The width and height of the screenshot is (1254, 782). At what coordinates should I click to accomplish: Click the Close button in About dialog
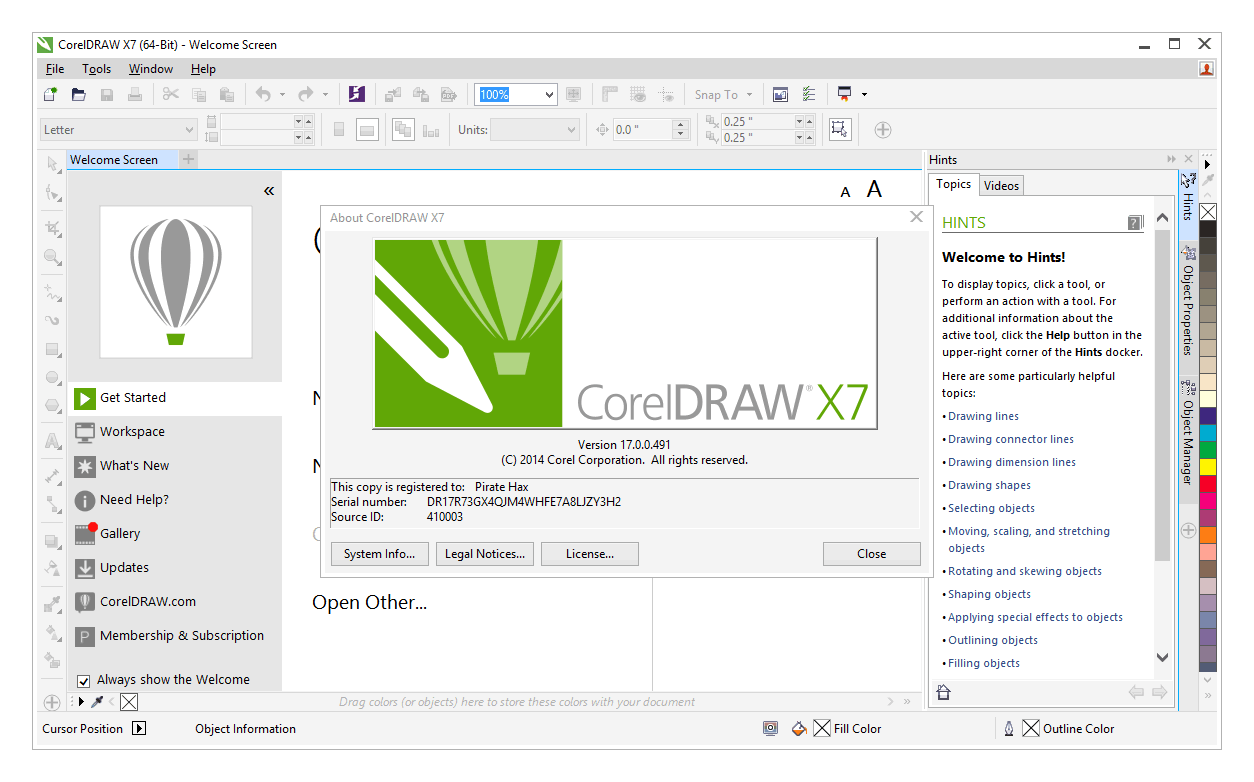point(871,554)
